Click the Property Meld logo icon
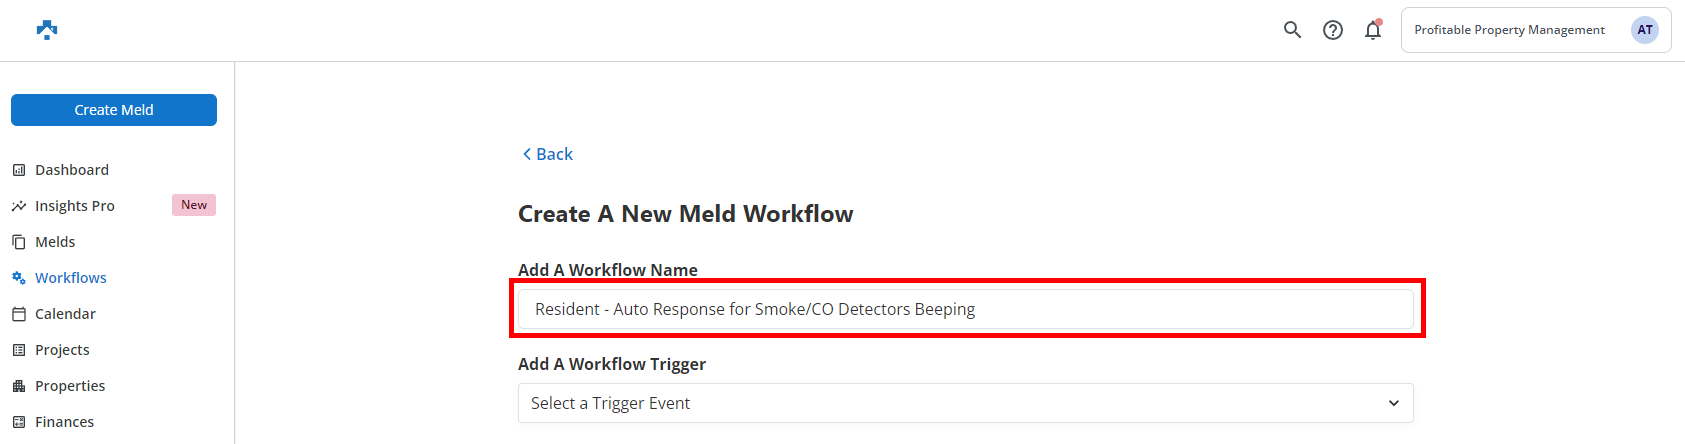The width and height of the screenshot is (1685, 444). [x=47, y=30]
